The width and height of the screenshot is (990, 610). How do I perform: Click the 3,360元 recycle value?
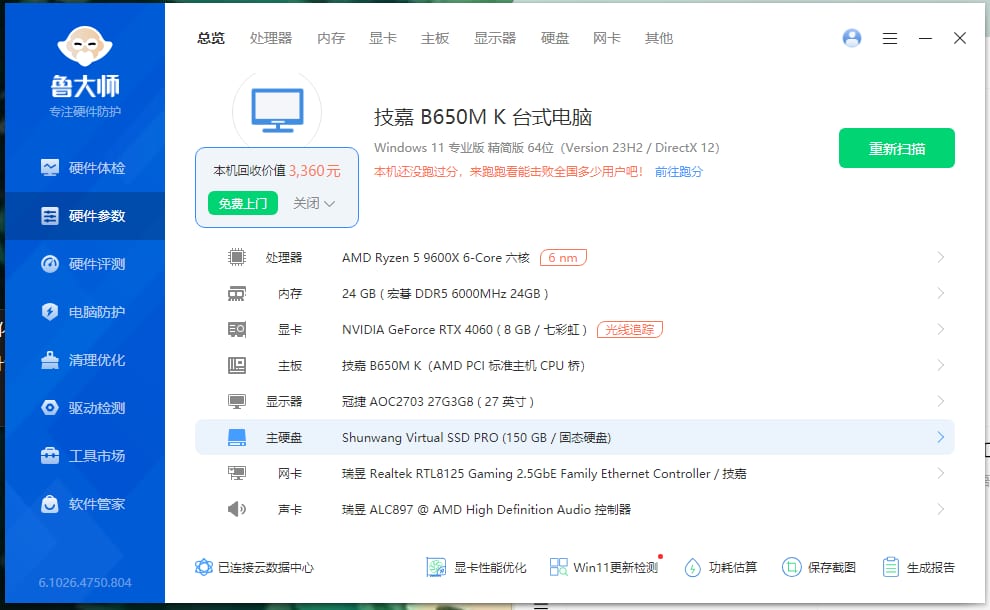click(314, 170)
